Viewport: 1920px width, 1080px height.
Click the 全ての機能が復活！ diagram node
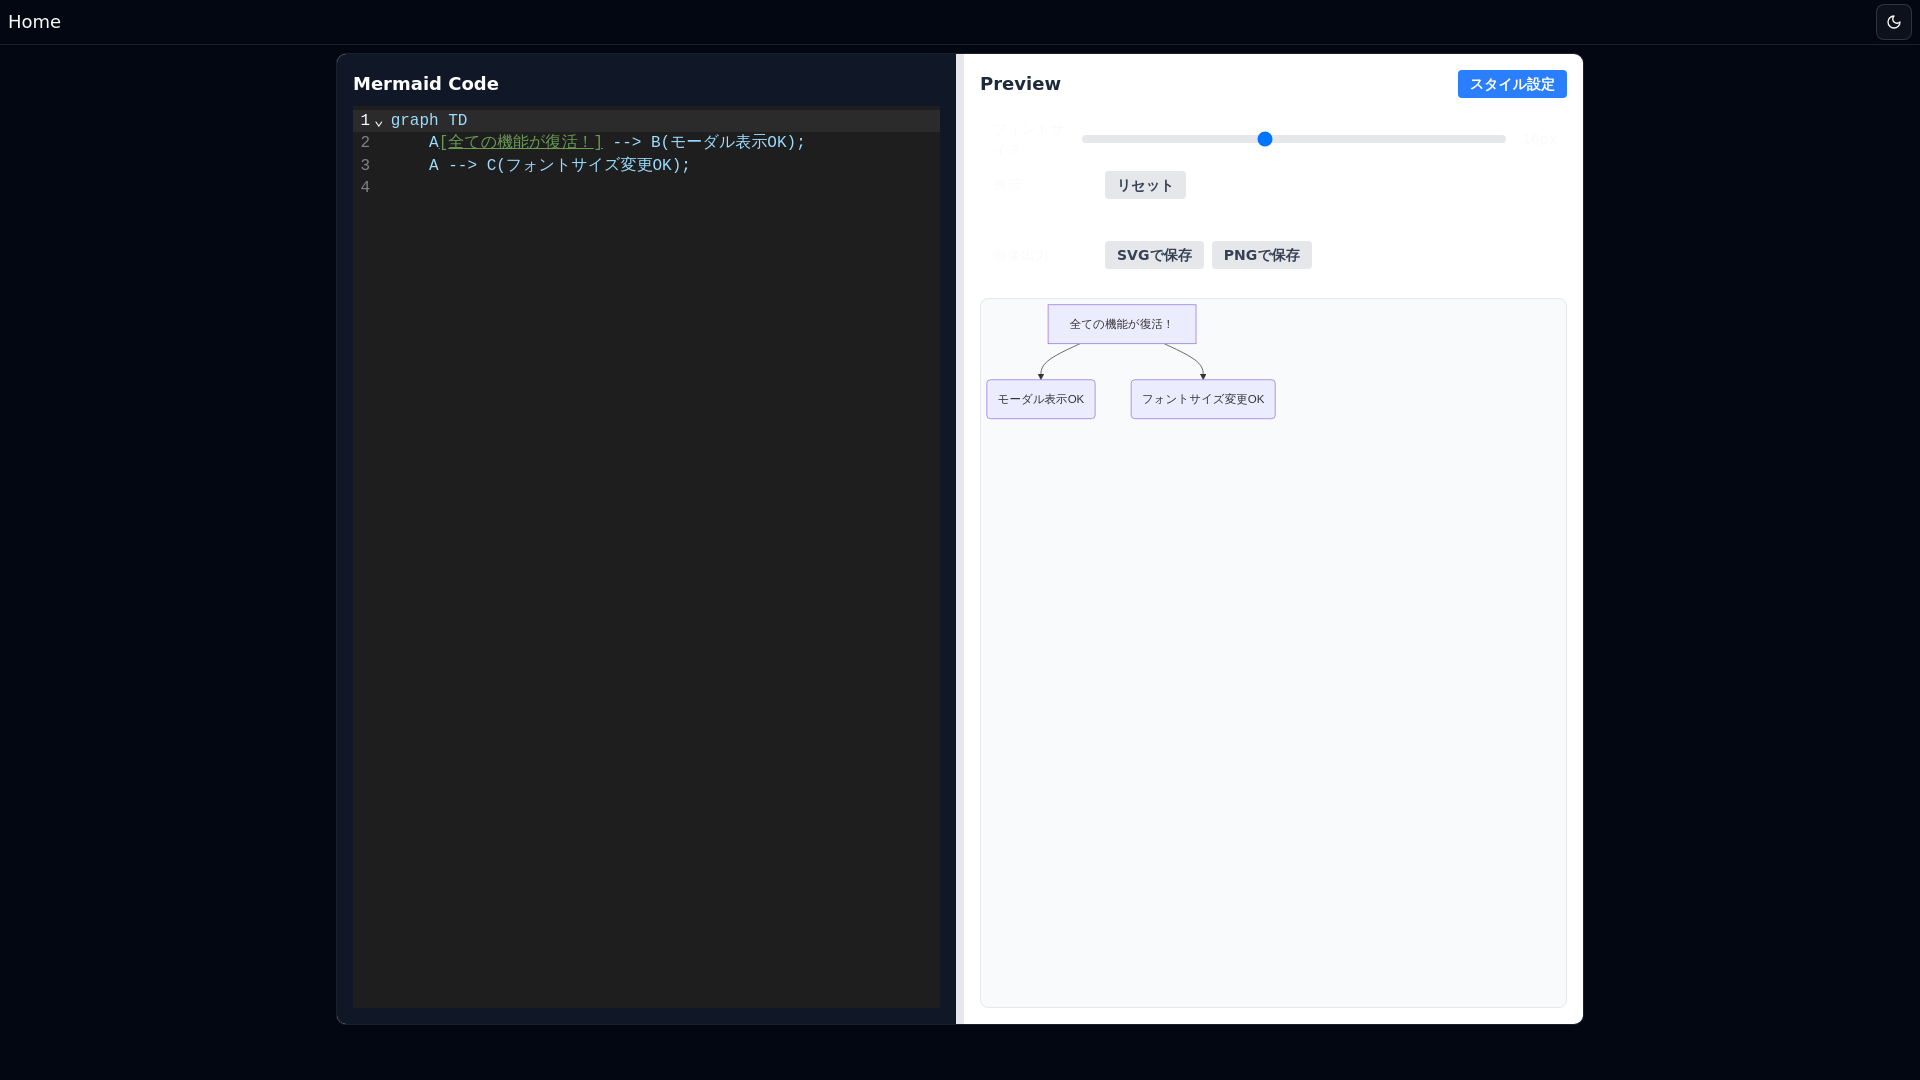(1121, 324)
